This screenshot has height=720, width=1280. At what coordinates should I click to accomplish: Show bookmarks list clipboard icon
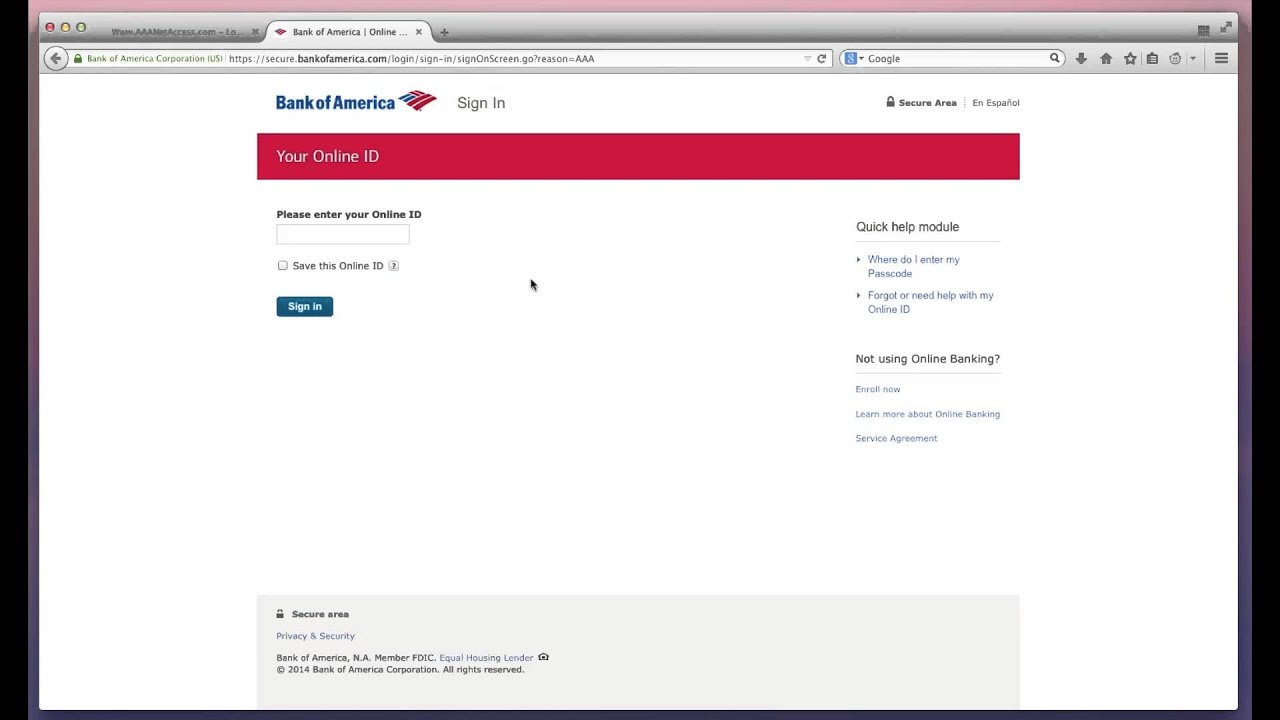1152,59
